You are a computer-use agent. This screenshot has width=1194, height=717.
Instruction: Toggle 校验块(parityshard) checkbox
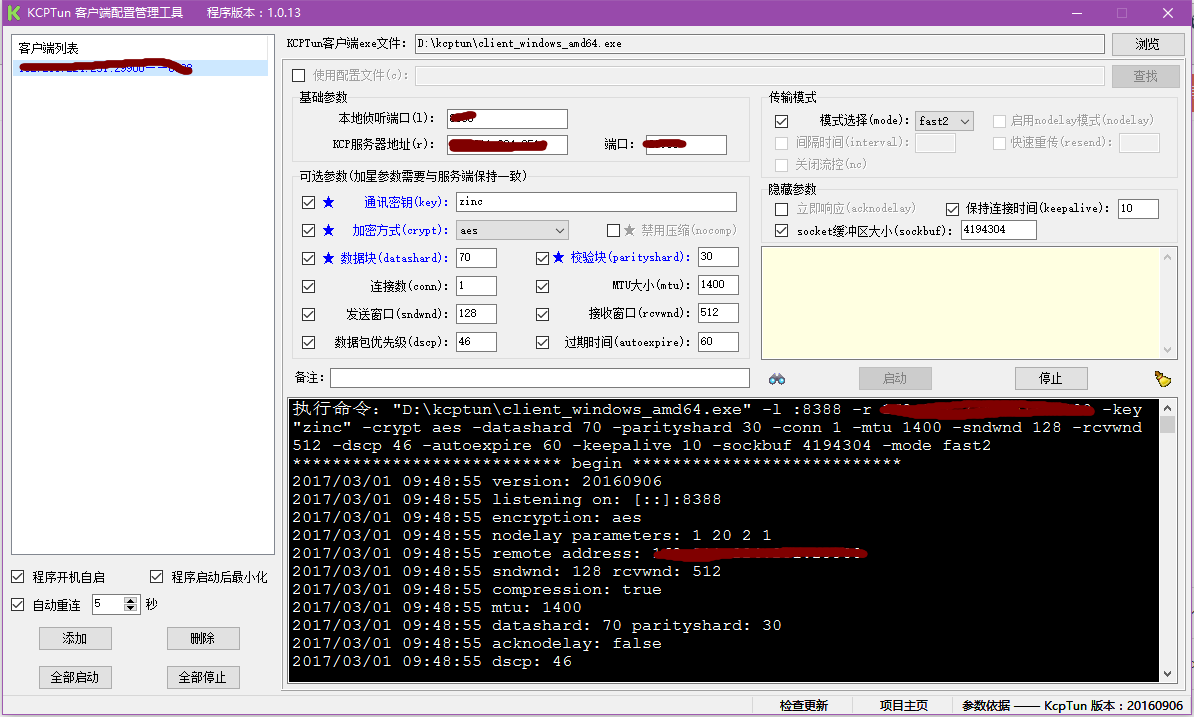[x=542, y=259]
